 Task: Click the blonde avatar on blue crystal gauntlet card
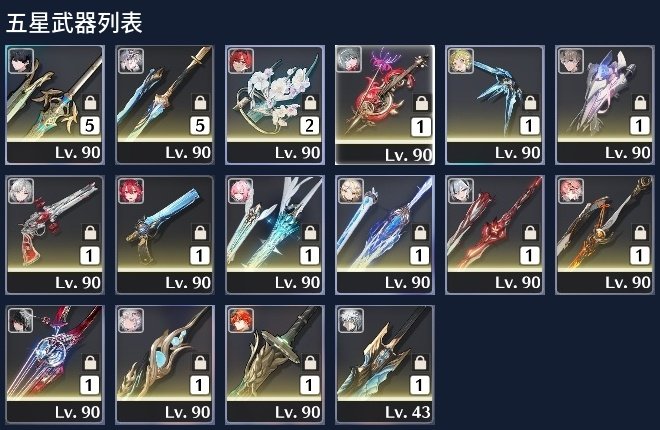tap(461, 61)
